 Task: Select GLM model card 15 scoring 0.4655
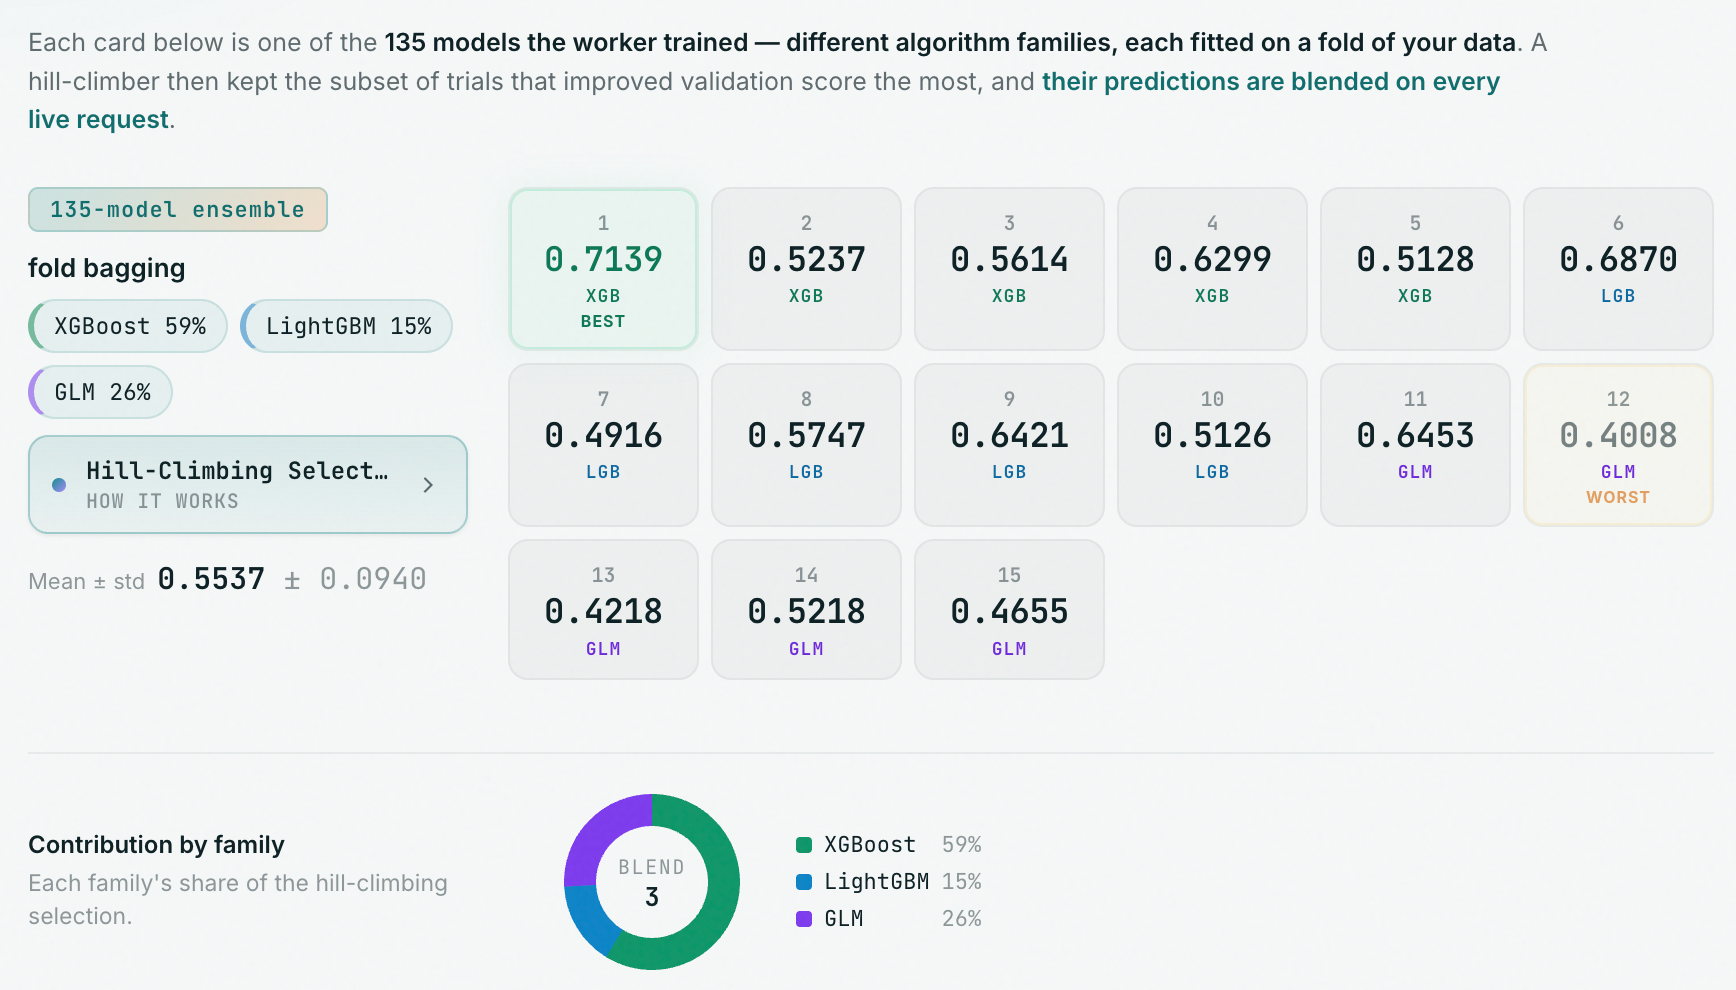pyautogui.click(x=1009, y=610)
